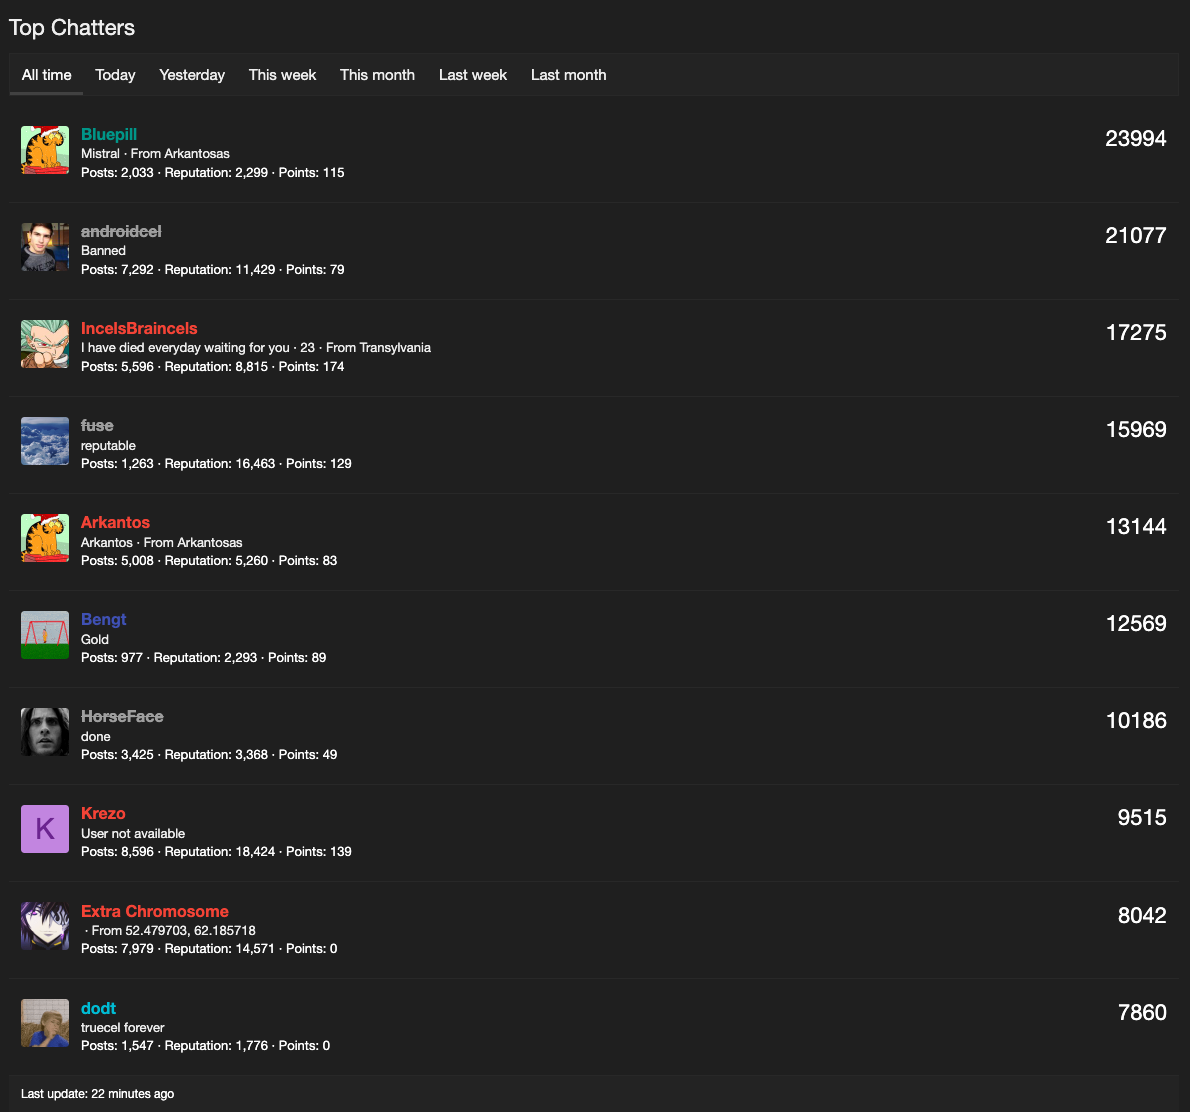
Task: Click 'User not available' under Krezo
Action: pyautogui.click(x=133, y=833)
